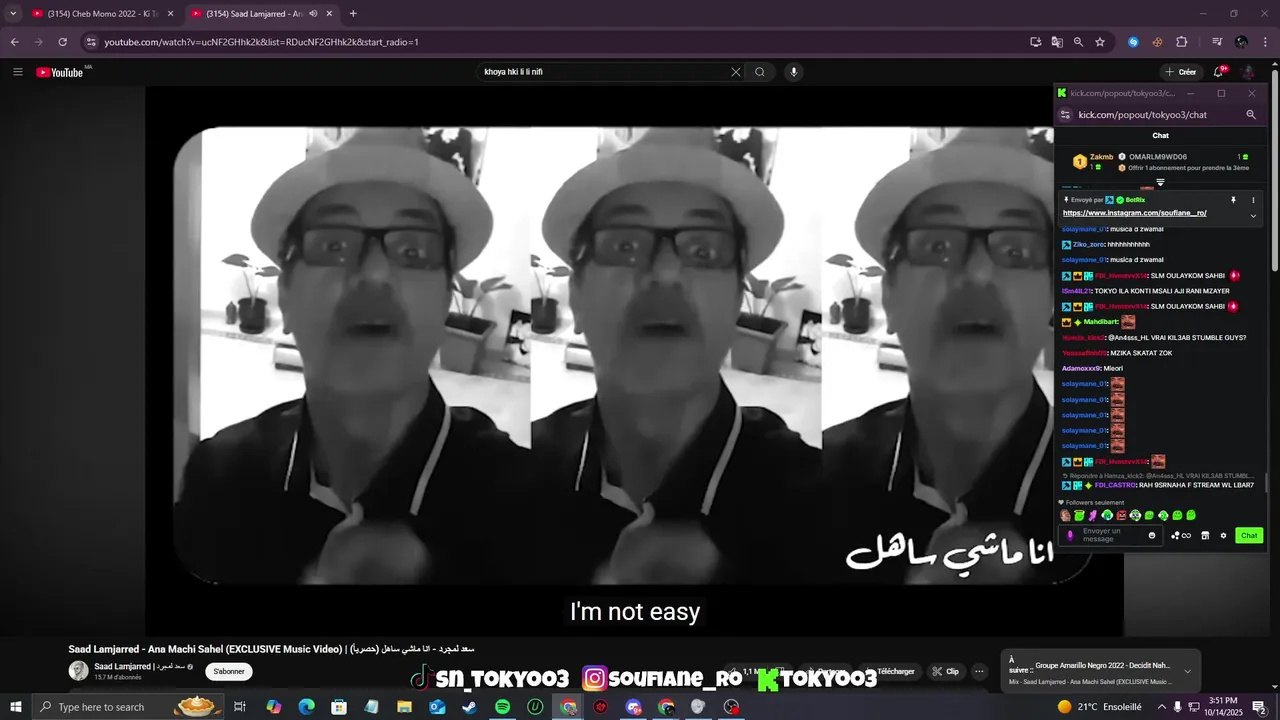
Task: Open Instagram link in pinned Kick message
Action: [1134, 213]
